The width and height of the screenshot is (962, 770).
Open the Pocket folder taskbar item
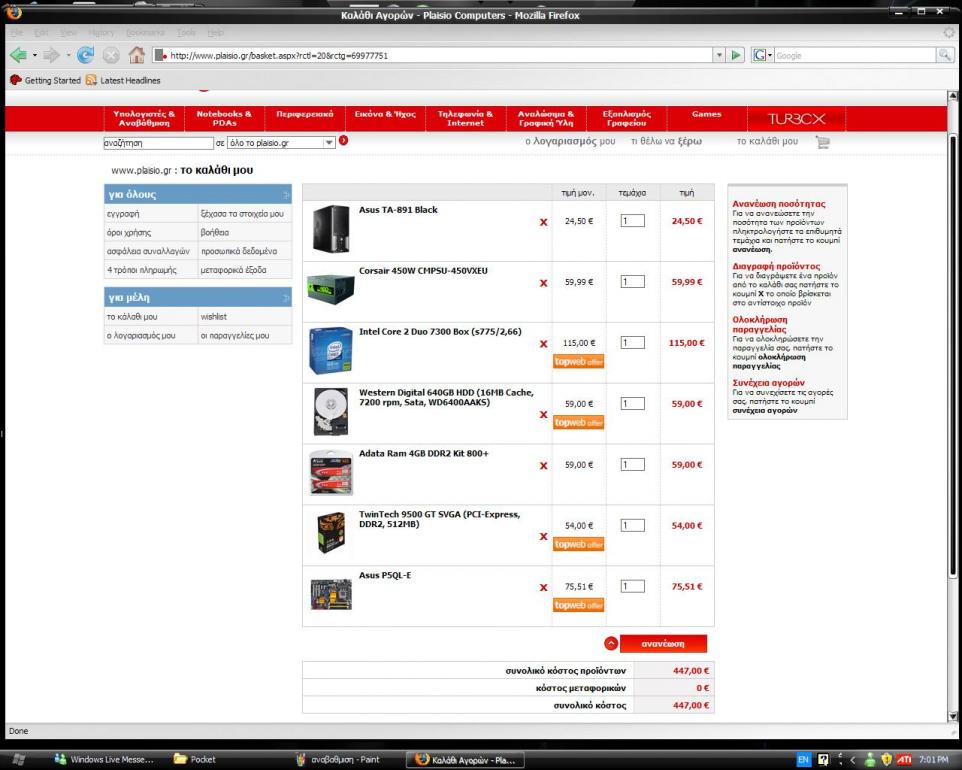tap(194, 760)
